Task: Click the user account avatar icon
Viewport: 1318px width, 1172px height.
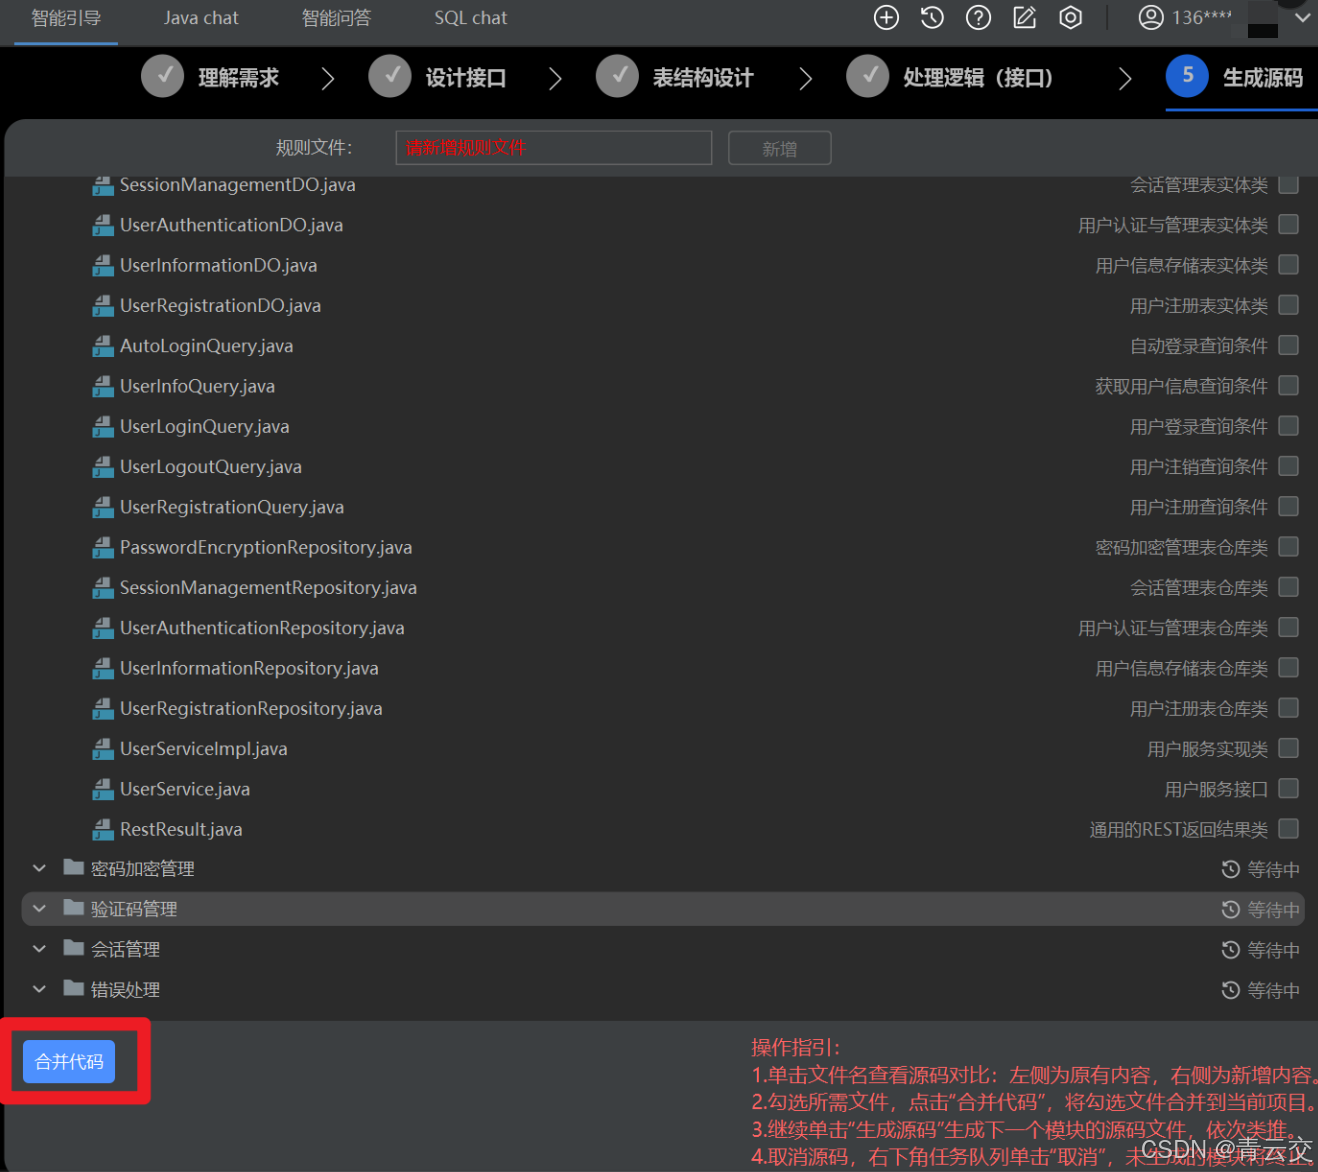Action: 1151,18
